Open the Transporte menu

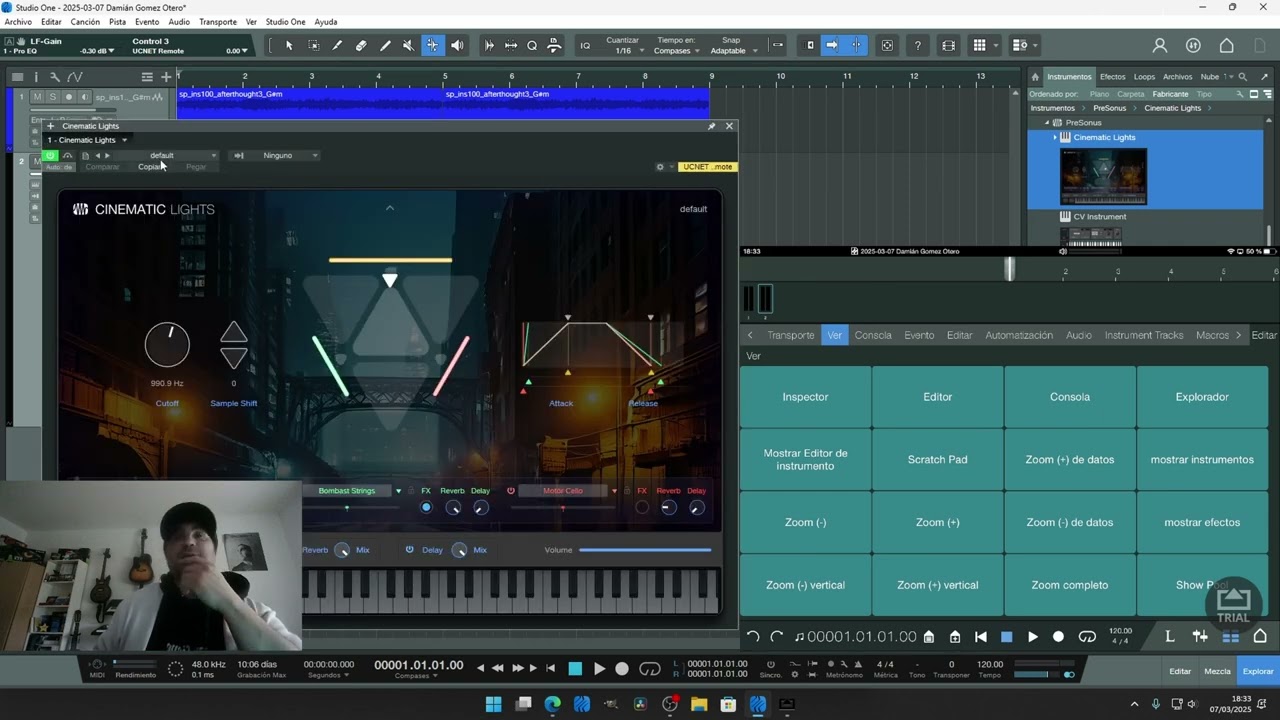coord(218,22)
